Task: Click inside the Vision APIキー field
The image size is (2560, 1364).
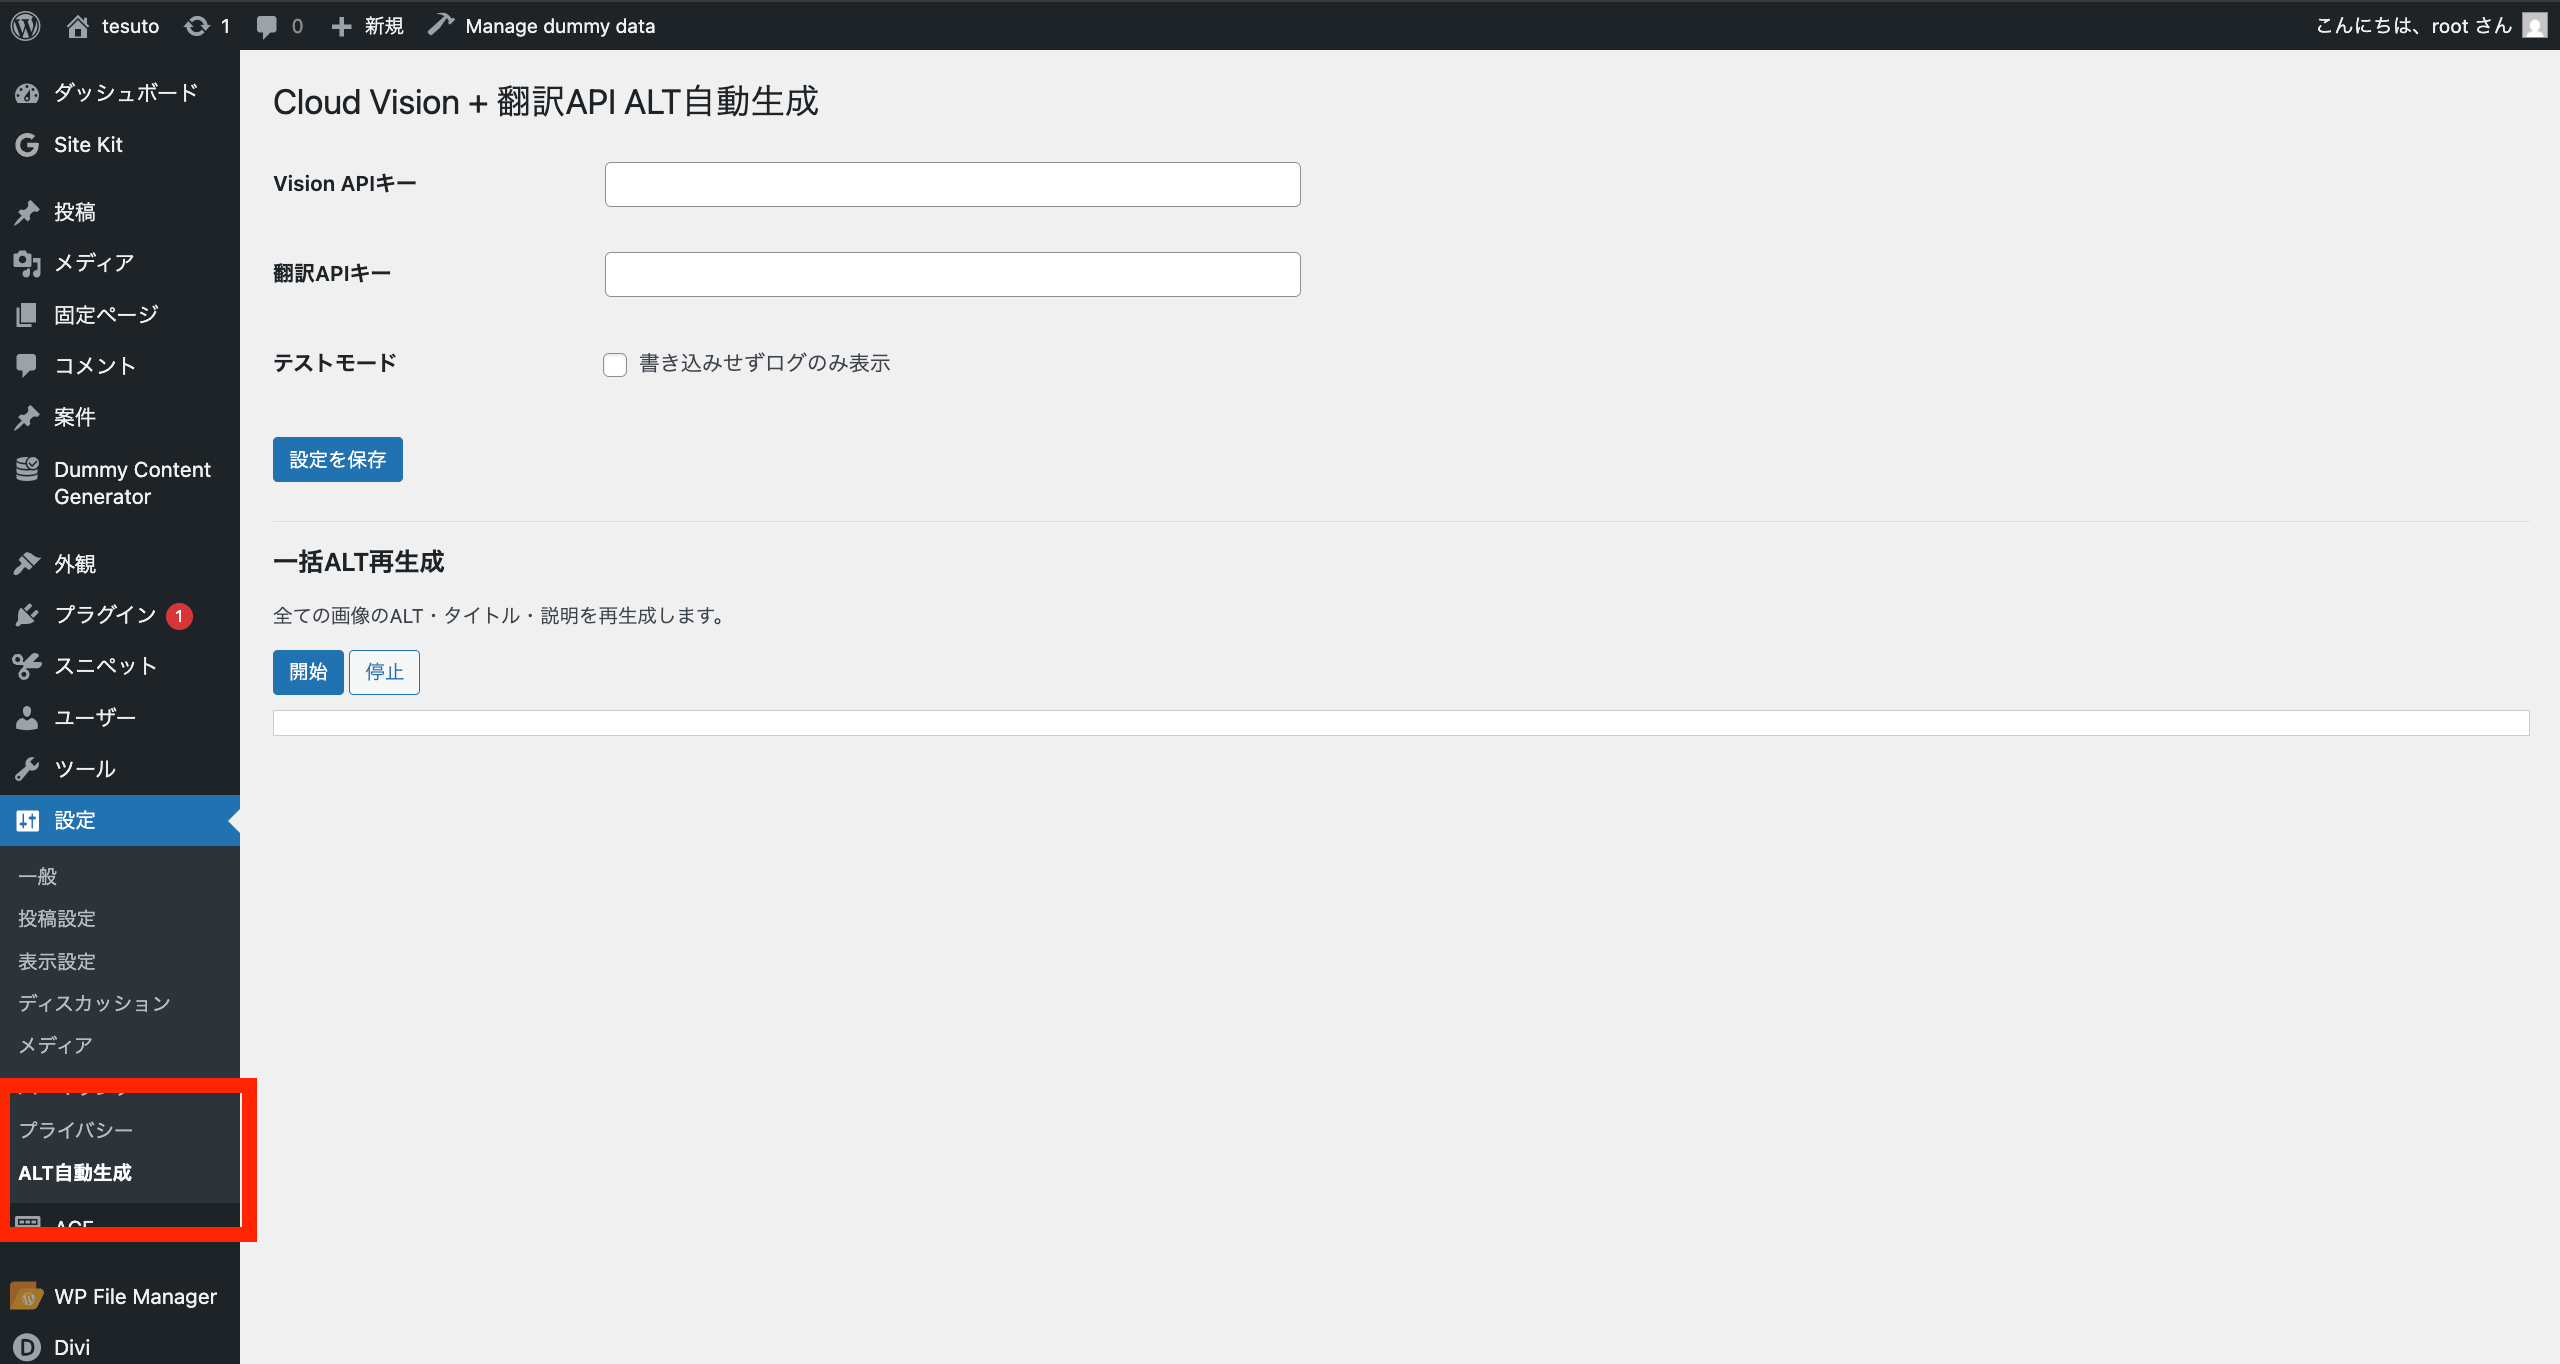Action: click(x=951, y=184)
